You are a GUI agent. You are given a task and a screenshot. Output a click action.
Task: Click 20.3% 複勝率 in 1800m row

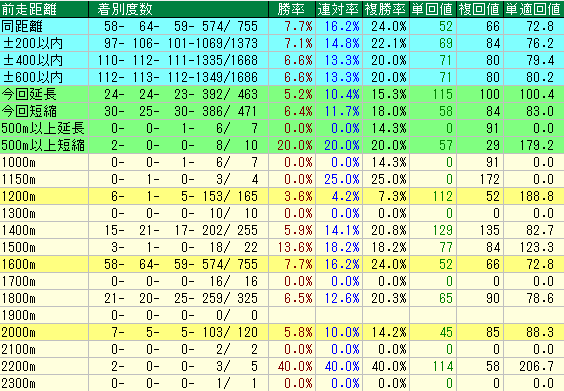pyautogui.click(x=389, y=298)
